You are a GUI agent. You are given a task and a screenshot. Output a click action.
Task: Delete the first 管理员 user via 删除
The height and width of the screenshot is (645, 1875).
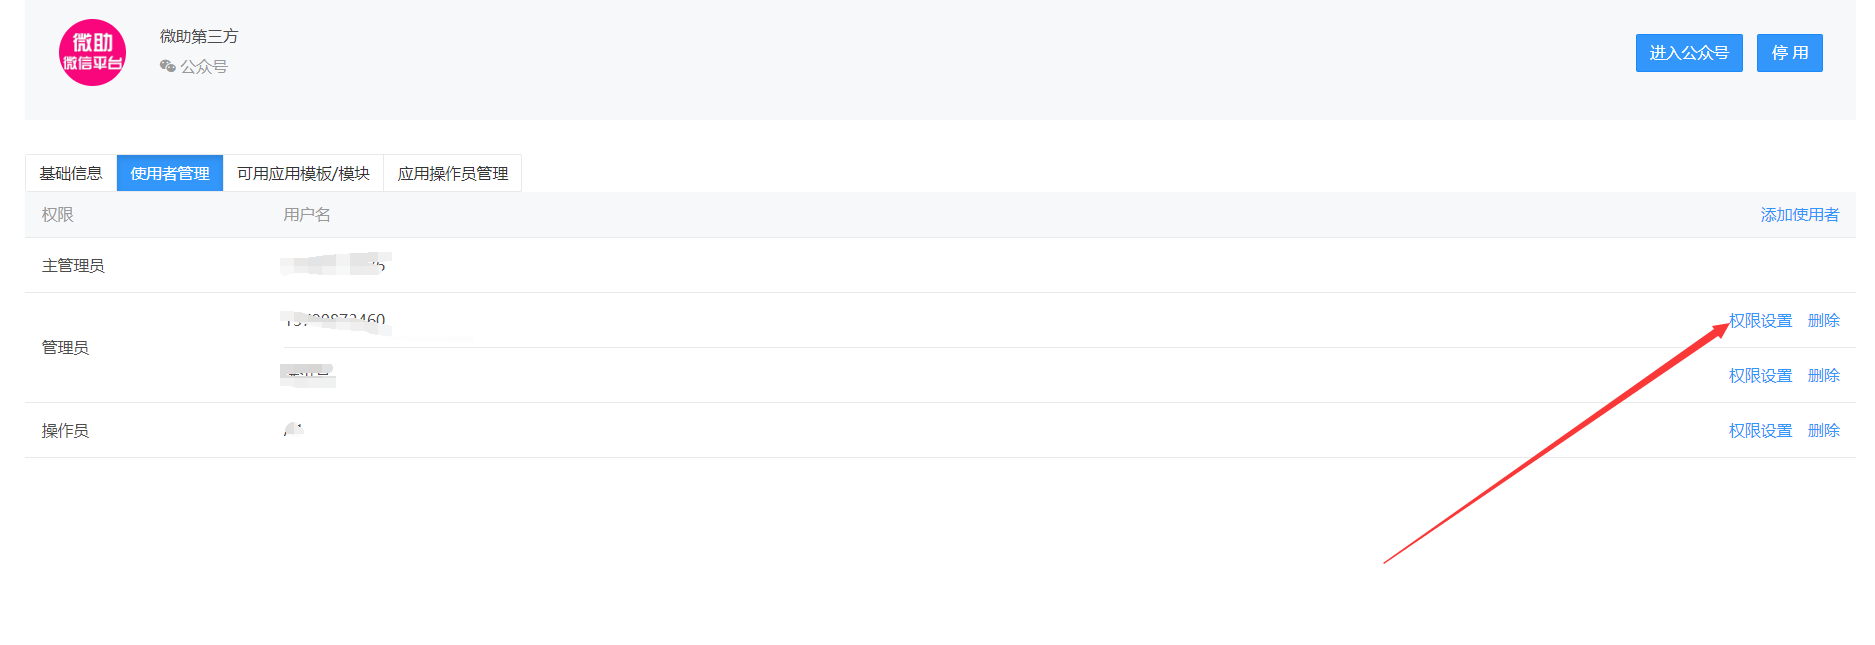click(1823, 320)
